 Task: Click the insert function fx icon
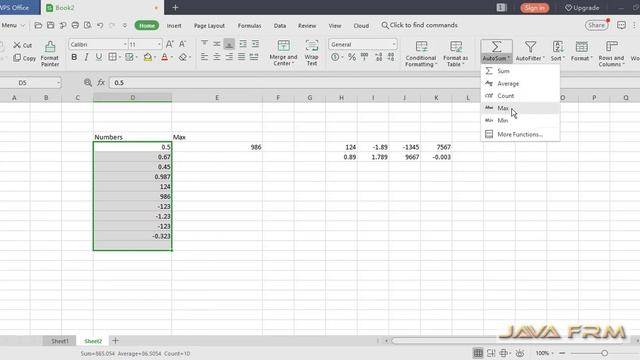click(101, 83)
